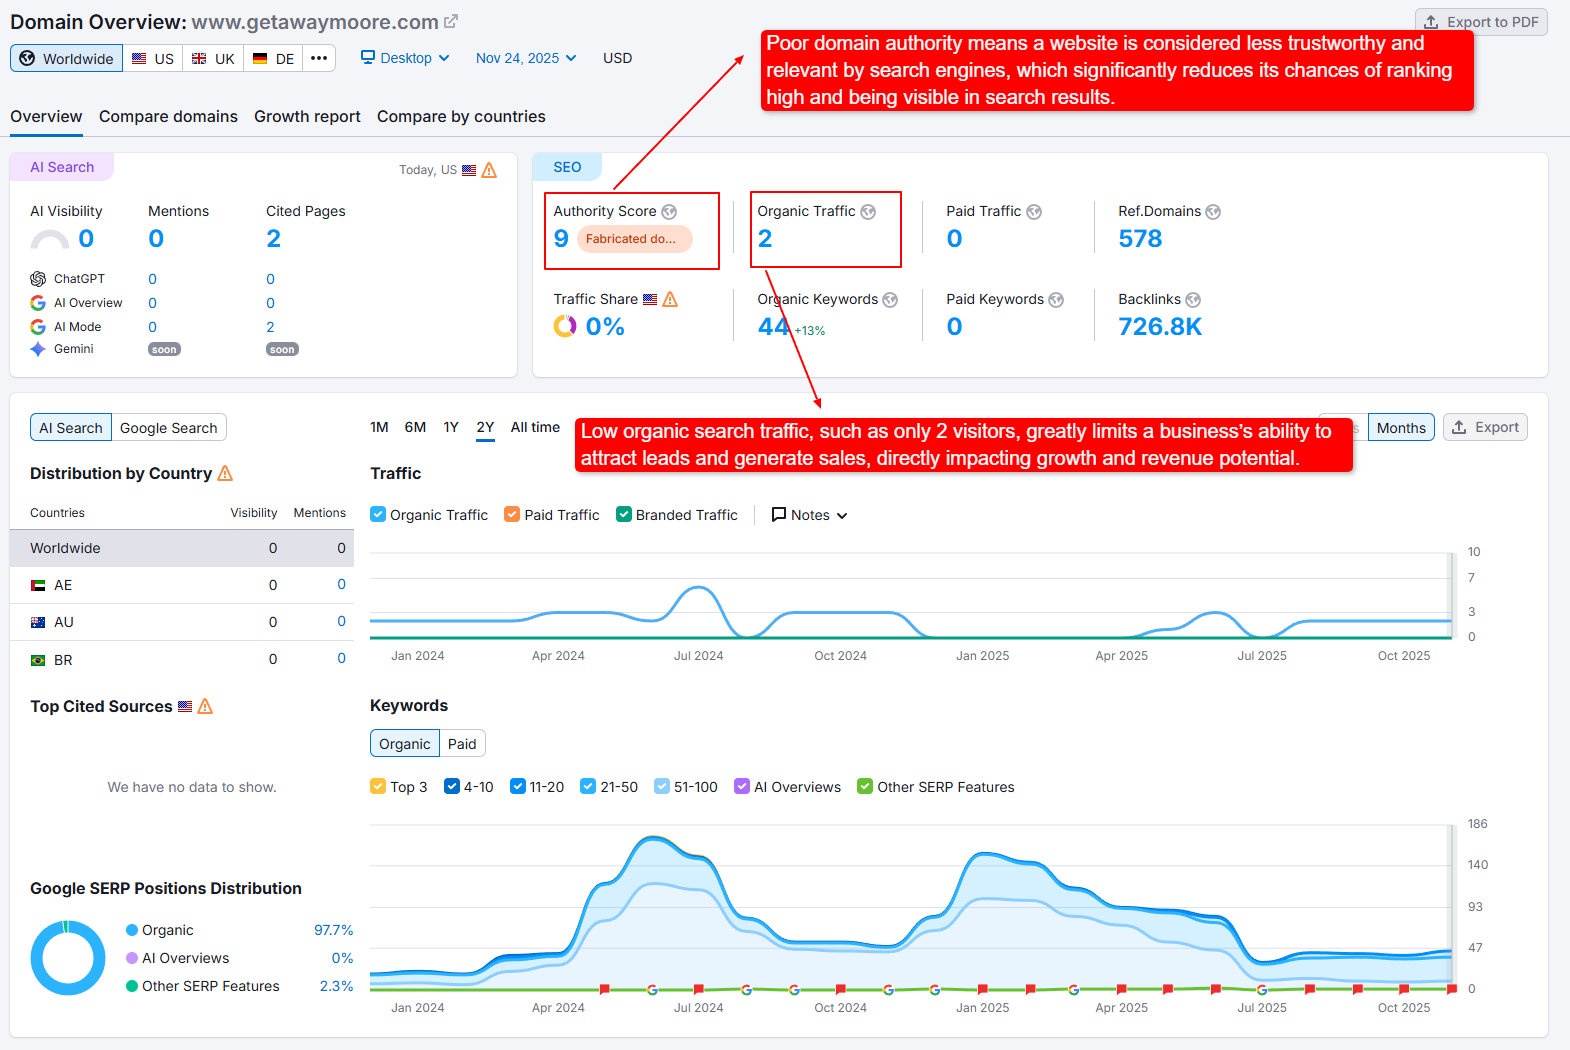The image size is (1570, 1050).
Task: Click the Export to PDF button
Action: tap(1481, 22)
